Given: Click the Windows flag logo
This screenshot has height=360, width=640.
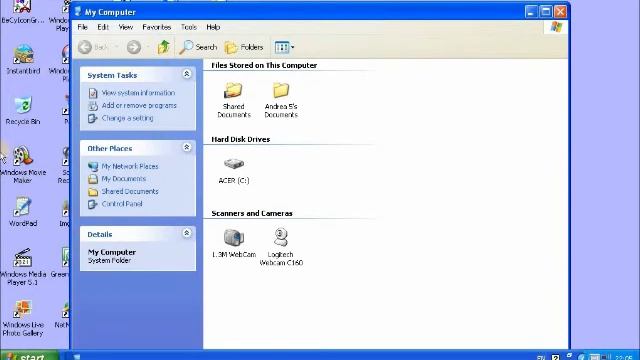Looking at the screenshot, I should (x=556, y=27).
